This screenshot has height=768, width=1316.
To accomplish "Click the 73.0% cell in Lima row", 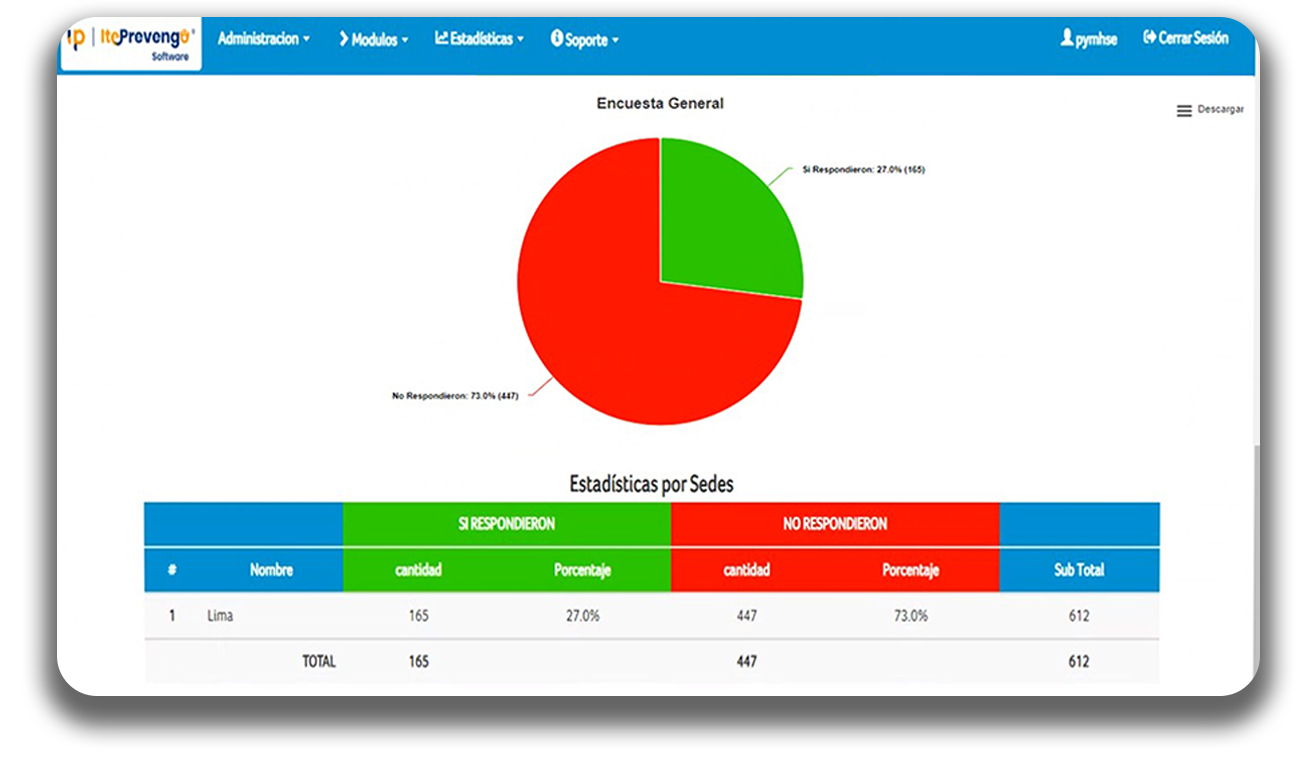I will [x=911, y=616].
